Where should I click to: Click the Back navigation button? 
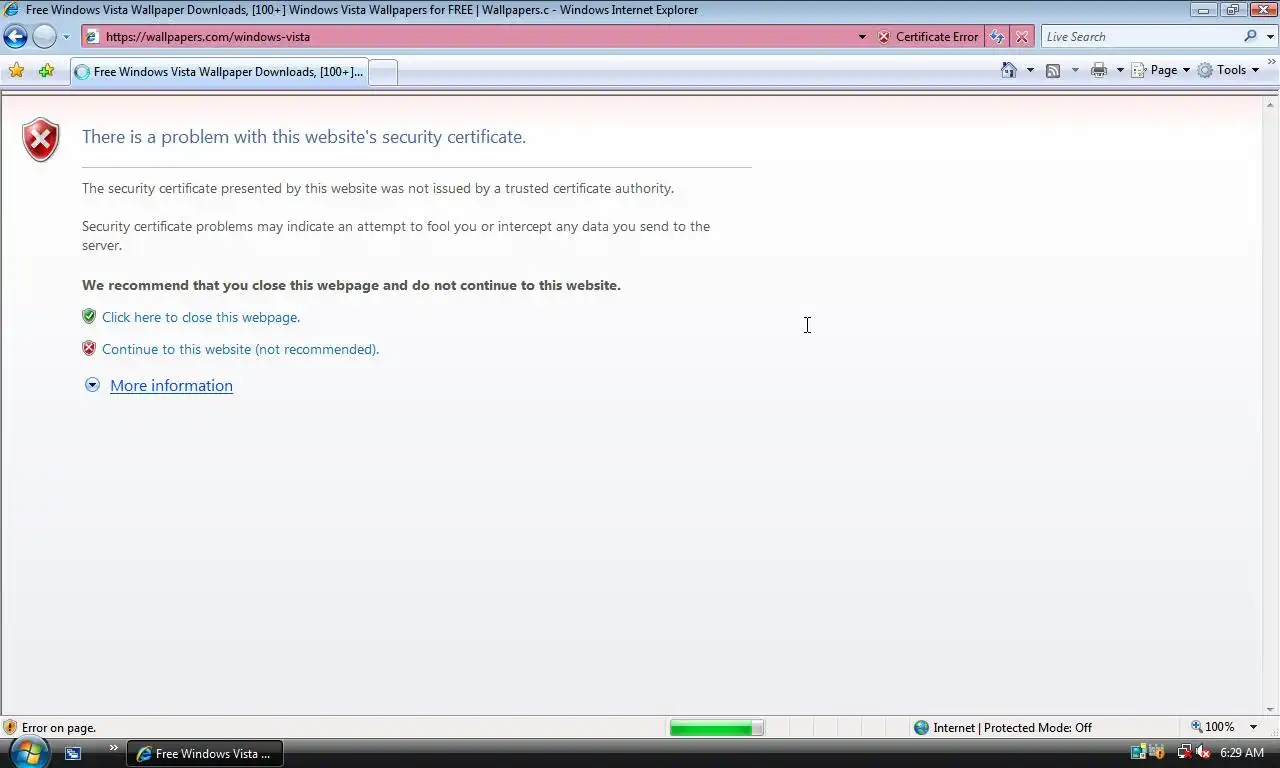coord(15,37)
